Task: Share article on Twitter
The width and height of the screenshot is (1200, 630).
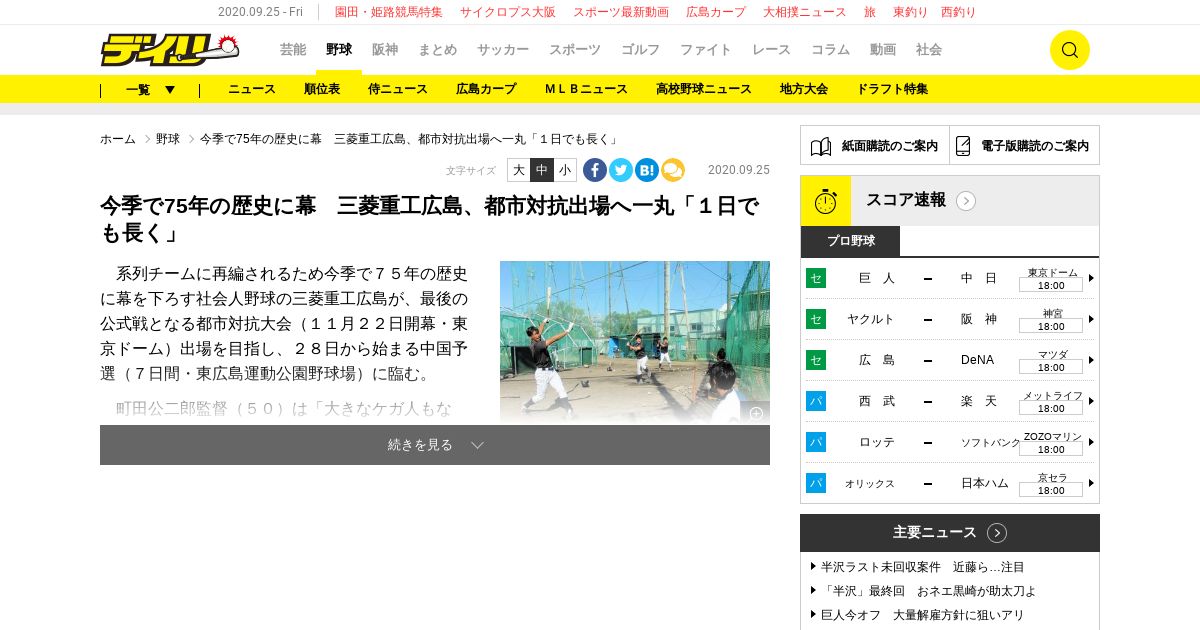Action: pyautogui.click(x=621, y=170)
